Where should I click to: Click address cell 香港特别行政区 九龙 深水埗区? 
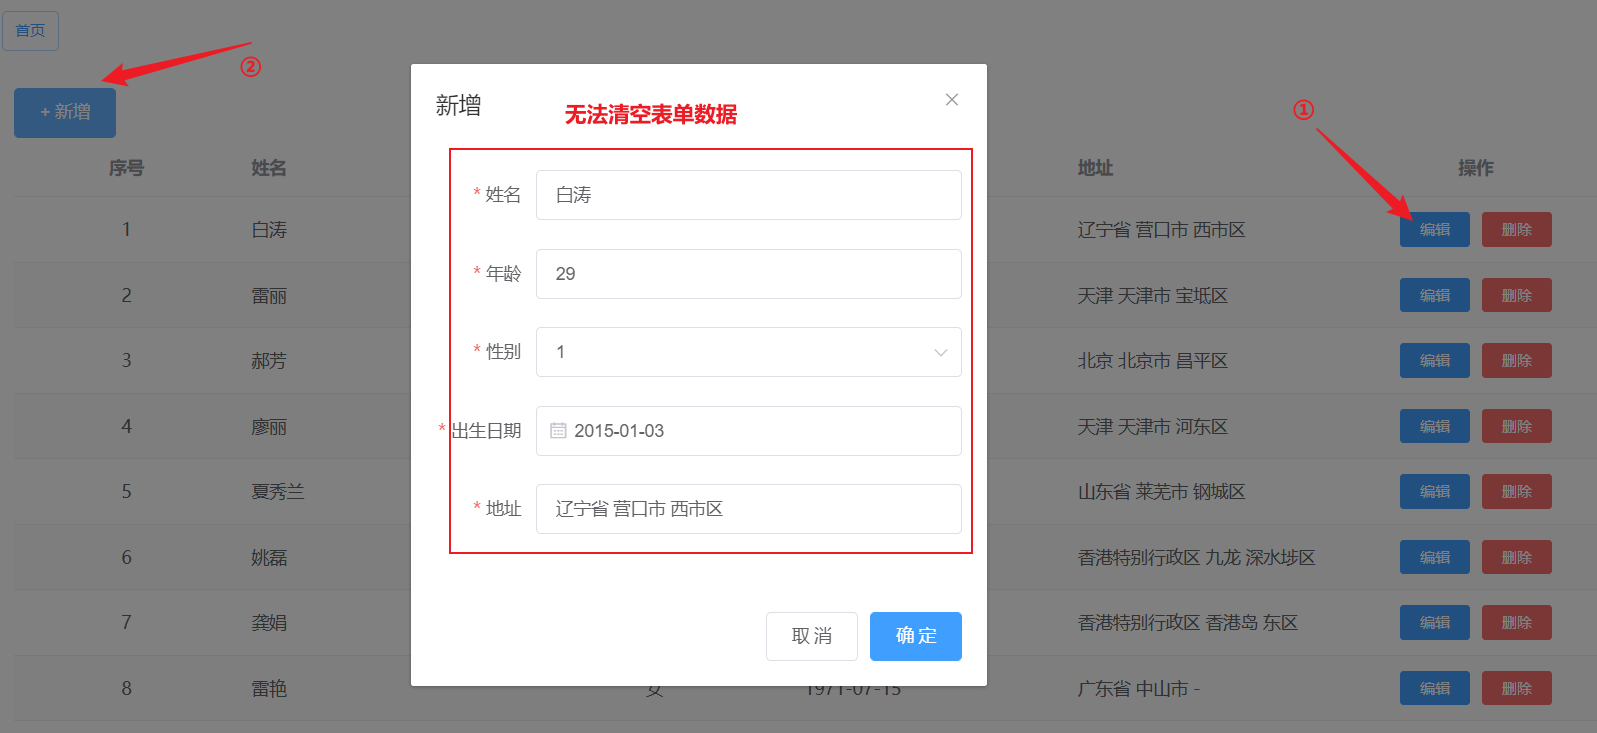pyautogui.click(x=1196, y=558)
